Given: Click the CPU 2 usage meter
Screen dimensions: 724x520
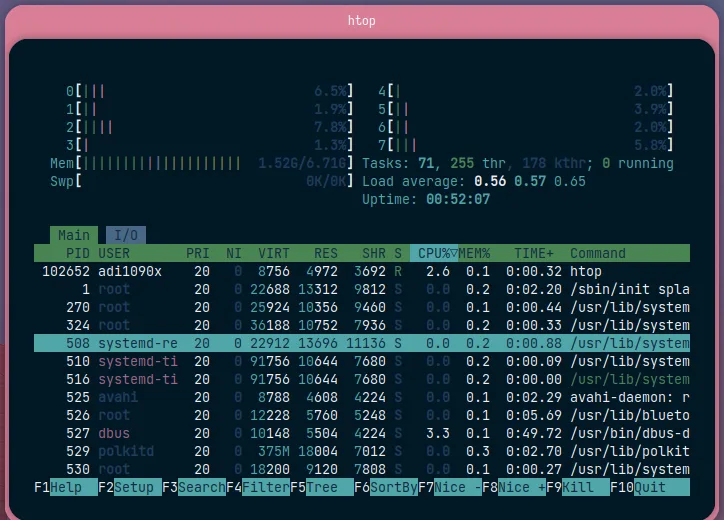Looking at the screenshot, I should (x=210, y=127).
